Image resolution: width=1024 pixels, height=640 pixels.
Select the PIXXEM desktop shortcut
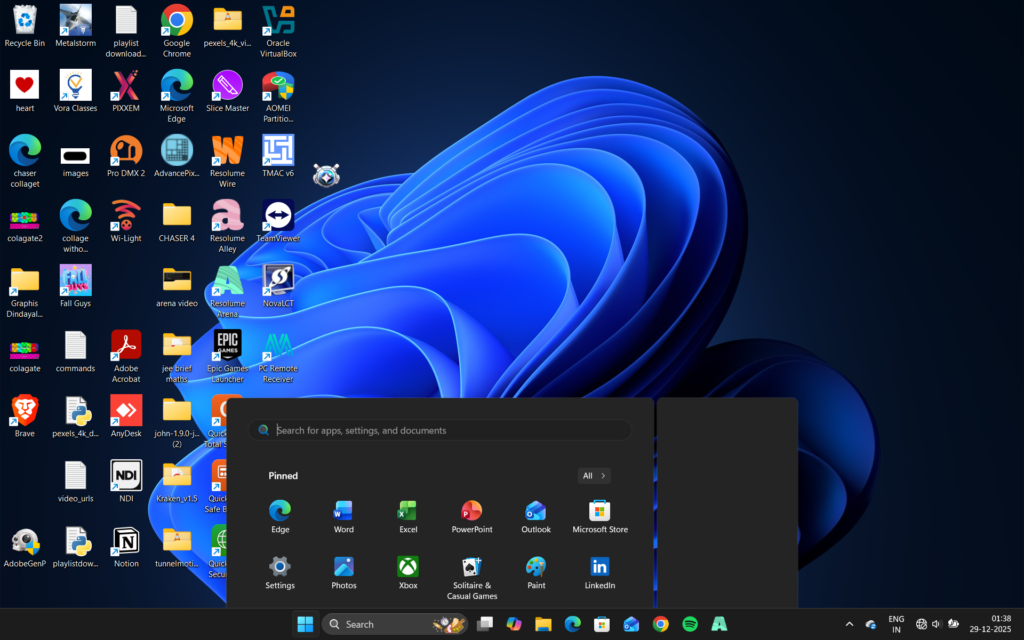pyautogui.click(x=126, y=91)
